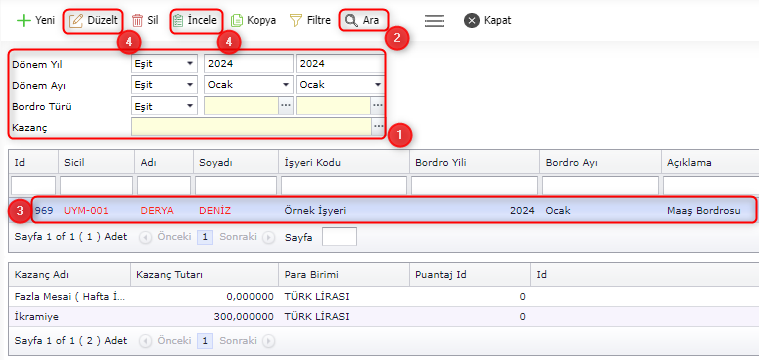The image size is (759, 360).
Task: Click Id column filter box
Action: click(x=33, y=185)
